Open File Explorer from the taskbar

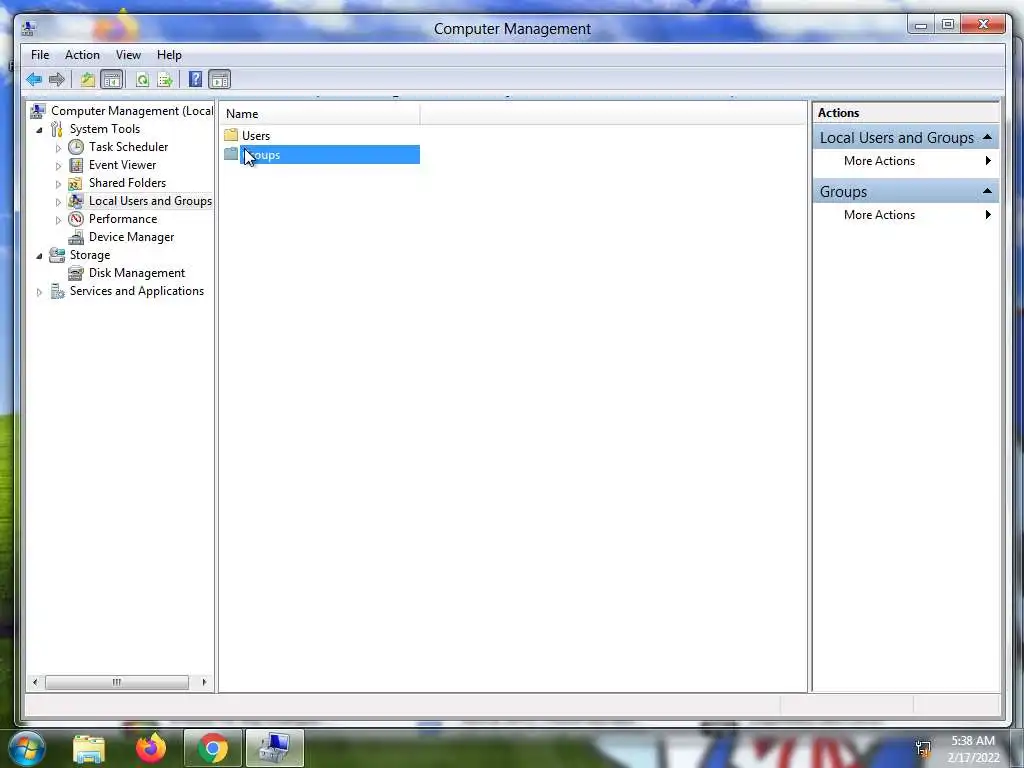[89, 748]
